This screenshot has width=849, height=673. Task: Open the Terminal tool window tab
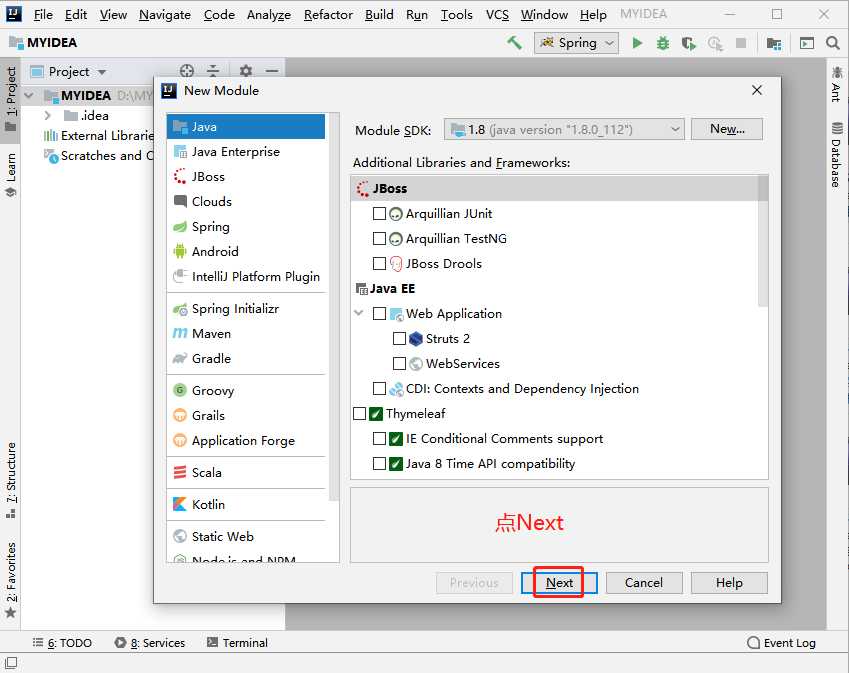(x=237, y=643)
